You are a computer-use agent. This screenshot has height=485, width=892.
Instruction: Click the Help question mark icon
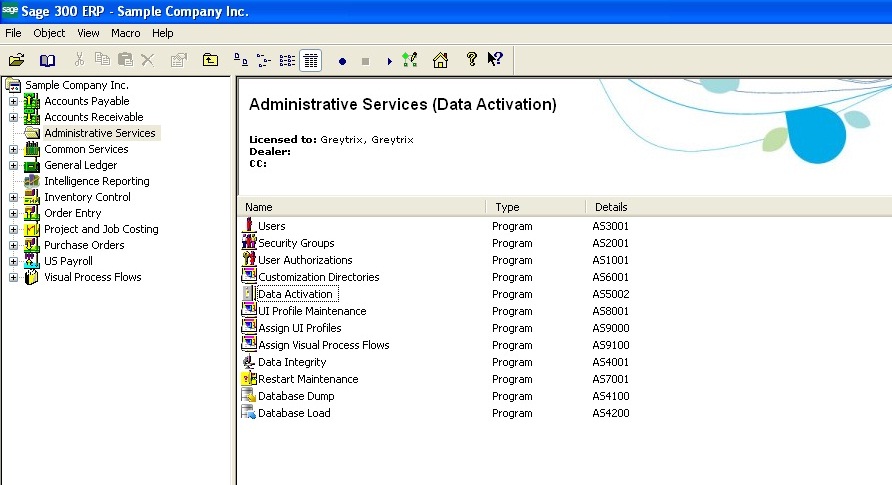click(x=471, y=59)
